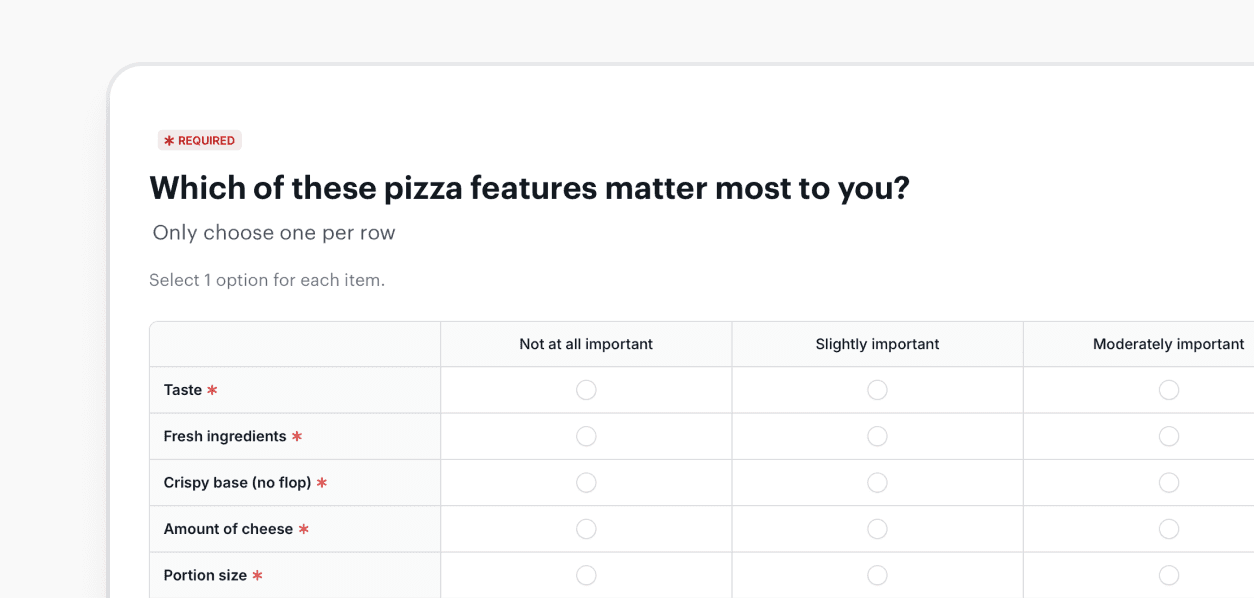
Task: Rate Amount of cheese 'Not at all important'
Action: (x=586, y=529)
